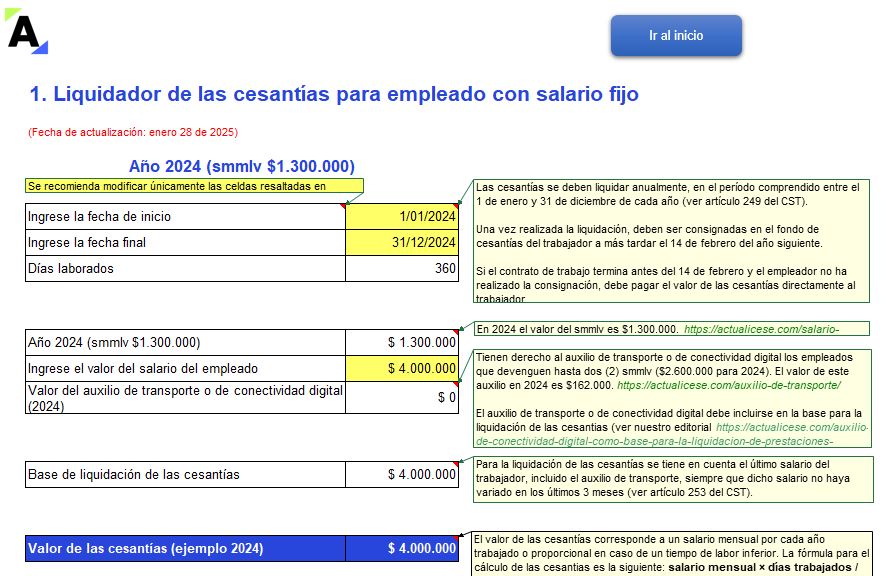Select the Días laborados value 360
This screenshot has width=889, height=576.
402,268
